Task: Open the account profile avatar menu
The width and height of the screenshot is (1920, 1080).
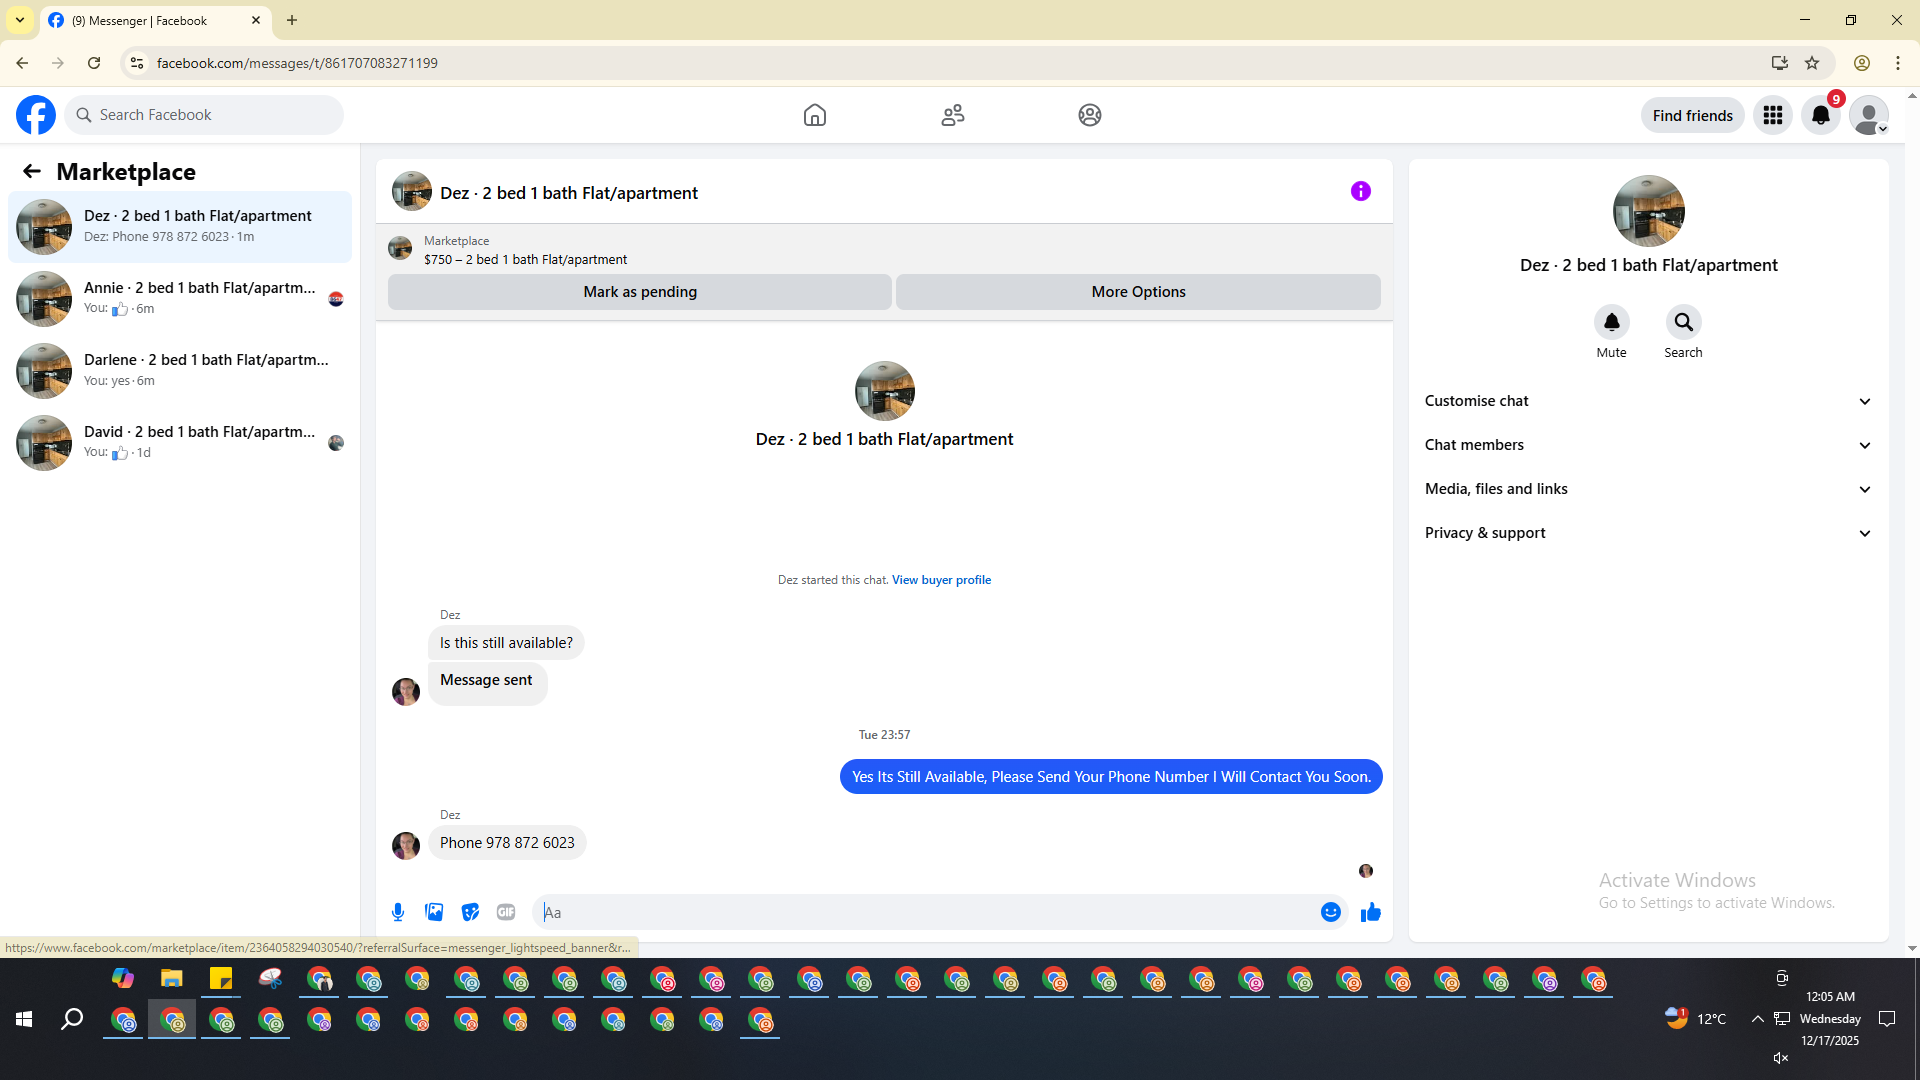Action: [1869, 115]
